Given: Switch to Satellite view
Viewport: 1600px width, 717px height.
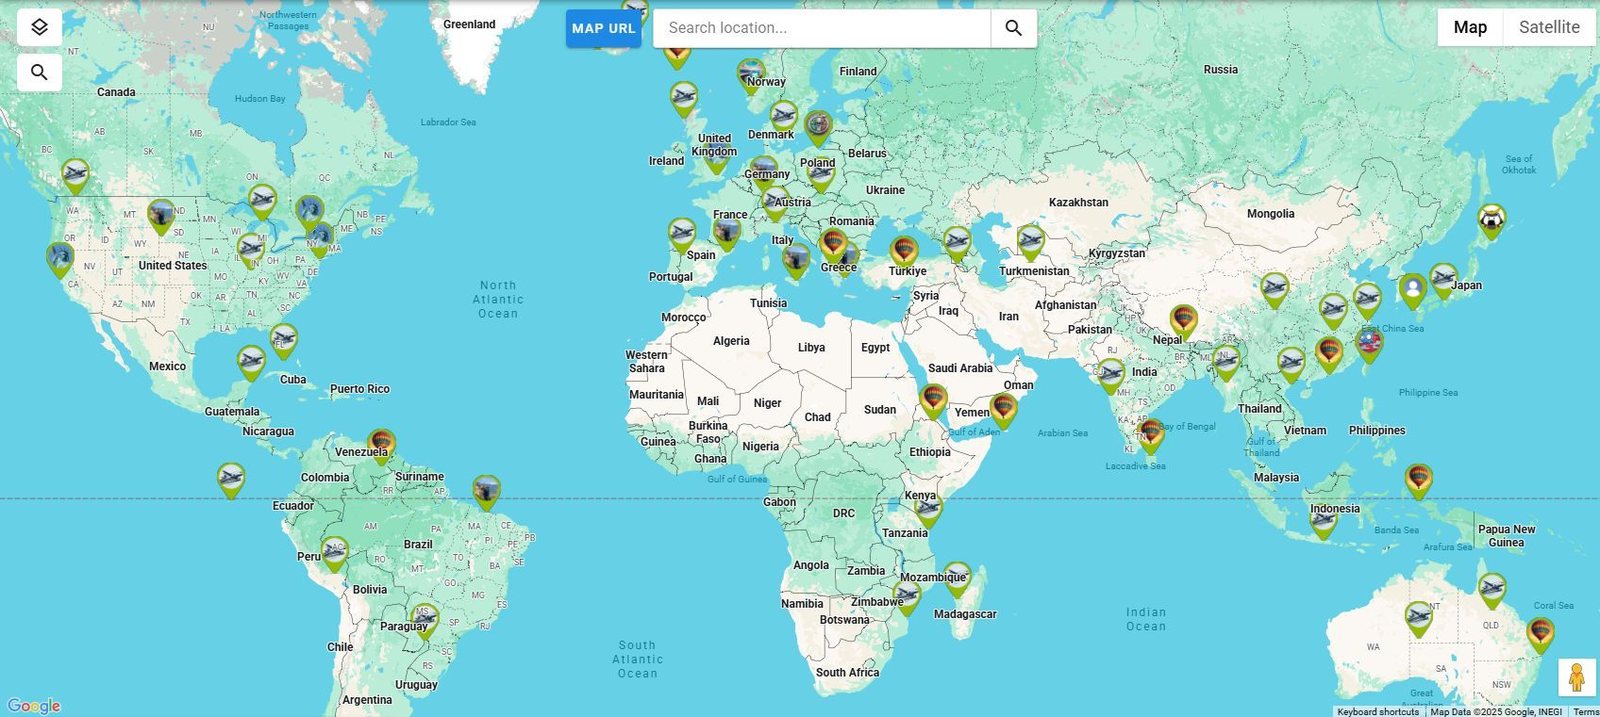Looking at the screenshot, I should [x=1549, y=27].
